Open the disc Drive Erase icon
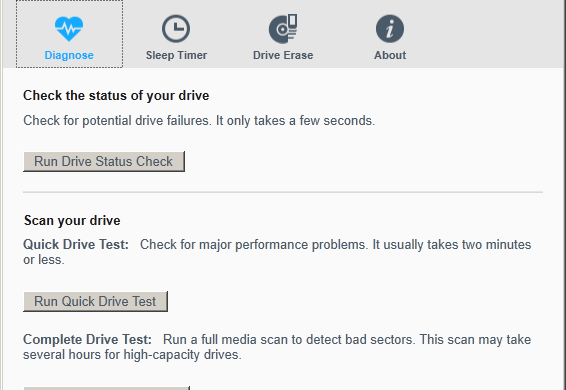This screenshot has height=390, width=566. 283,29
